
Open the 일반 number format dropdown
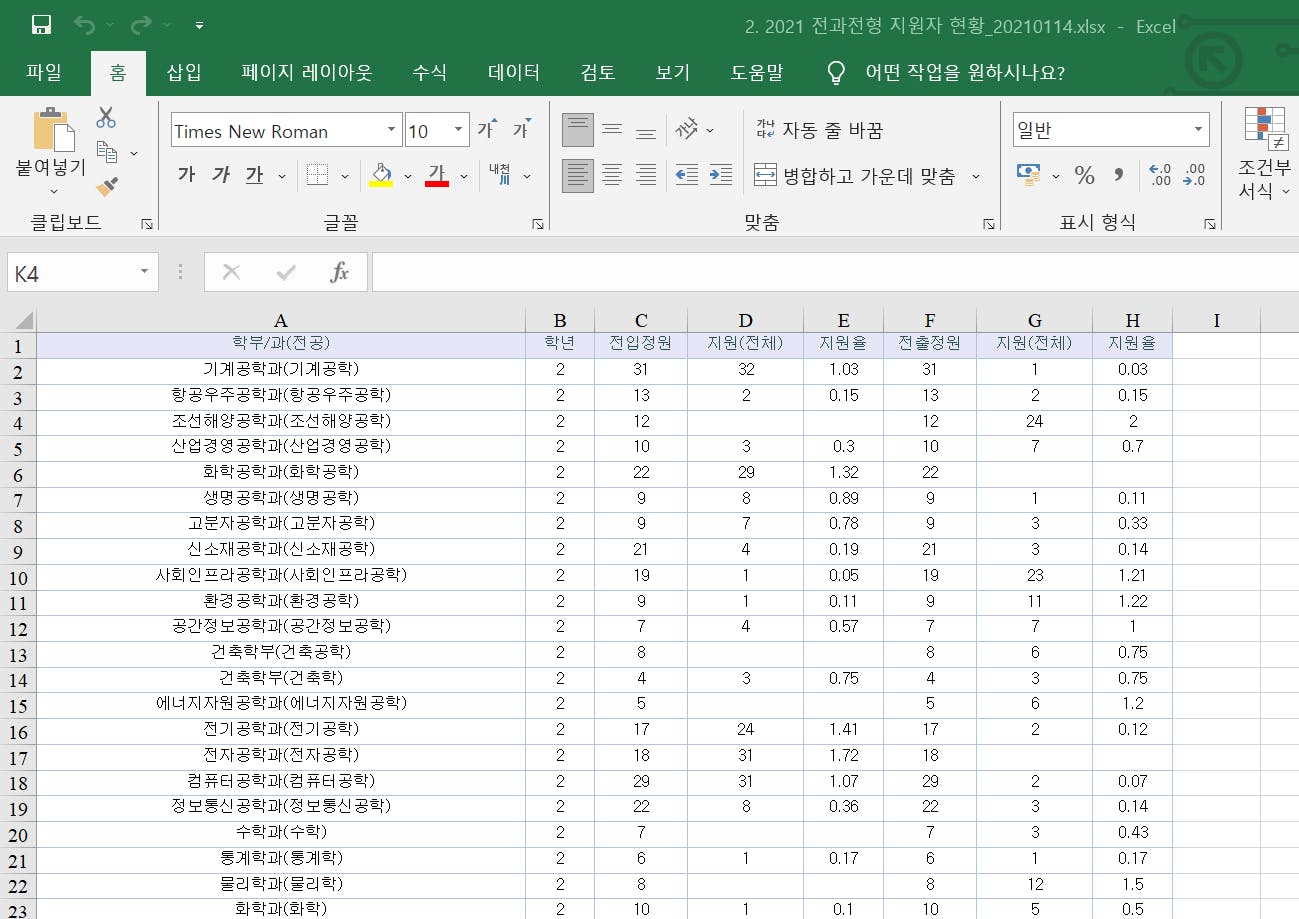pos(1198,130)
